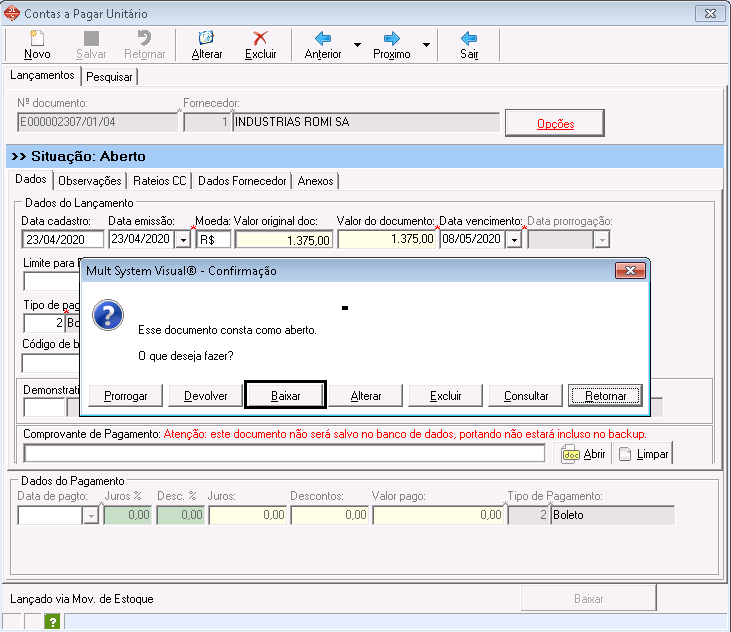The image size is (731, 632).
Task: Click the red Opções button
Action: (555, 123)
